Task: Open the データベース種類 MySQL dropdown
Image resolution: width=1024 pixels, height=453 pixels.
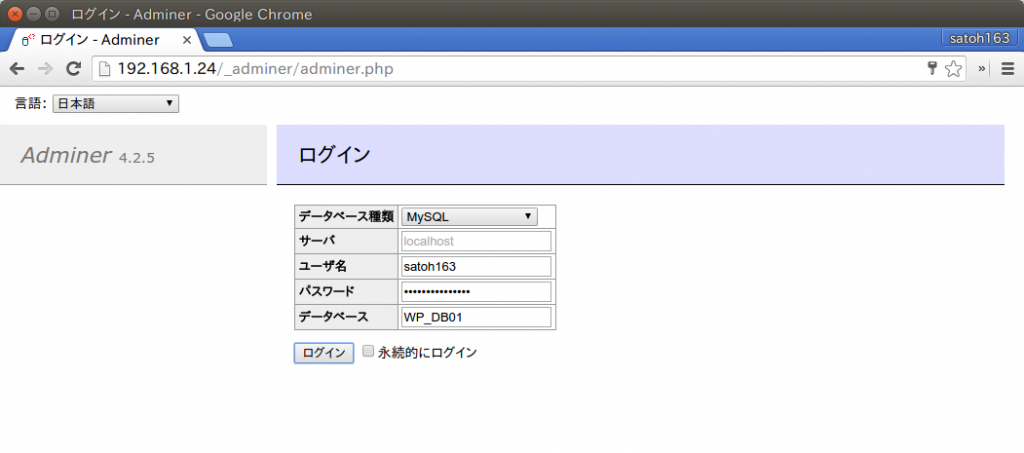Action: click(470, 217)
